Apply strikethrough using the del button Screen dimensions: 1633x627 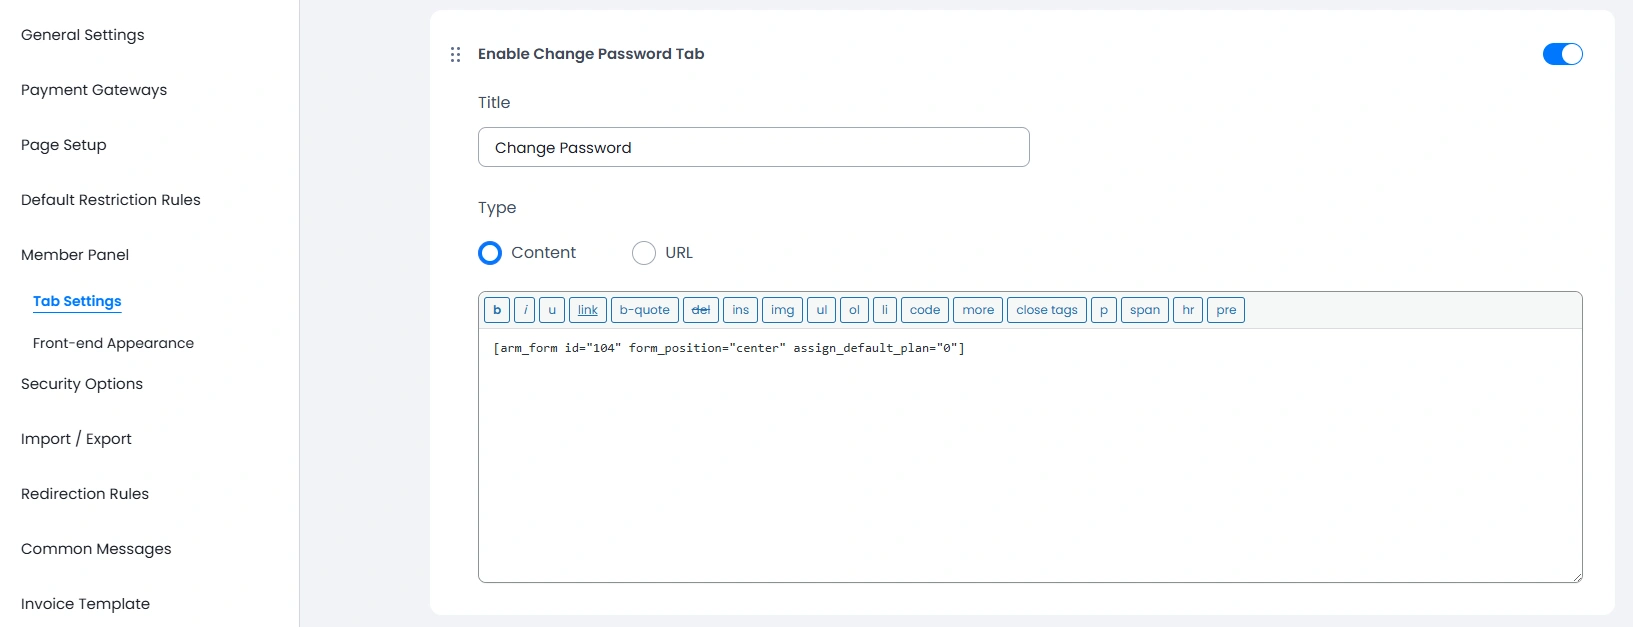coord(701,310)
